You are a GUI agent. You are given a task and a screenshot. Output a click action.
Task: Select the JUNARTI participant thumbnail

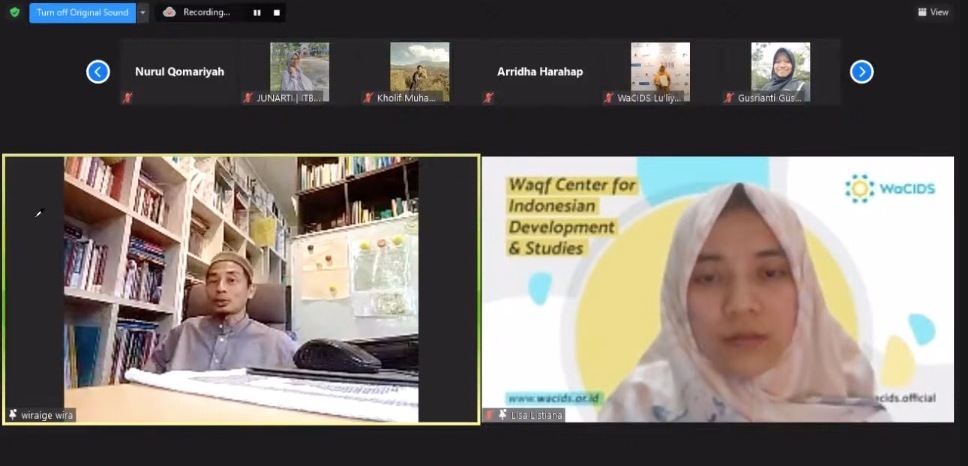[x=299, y=72]
